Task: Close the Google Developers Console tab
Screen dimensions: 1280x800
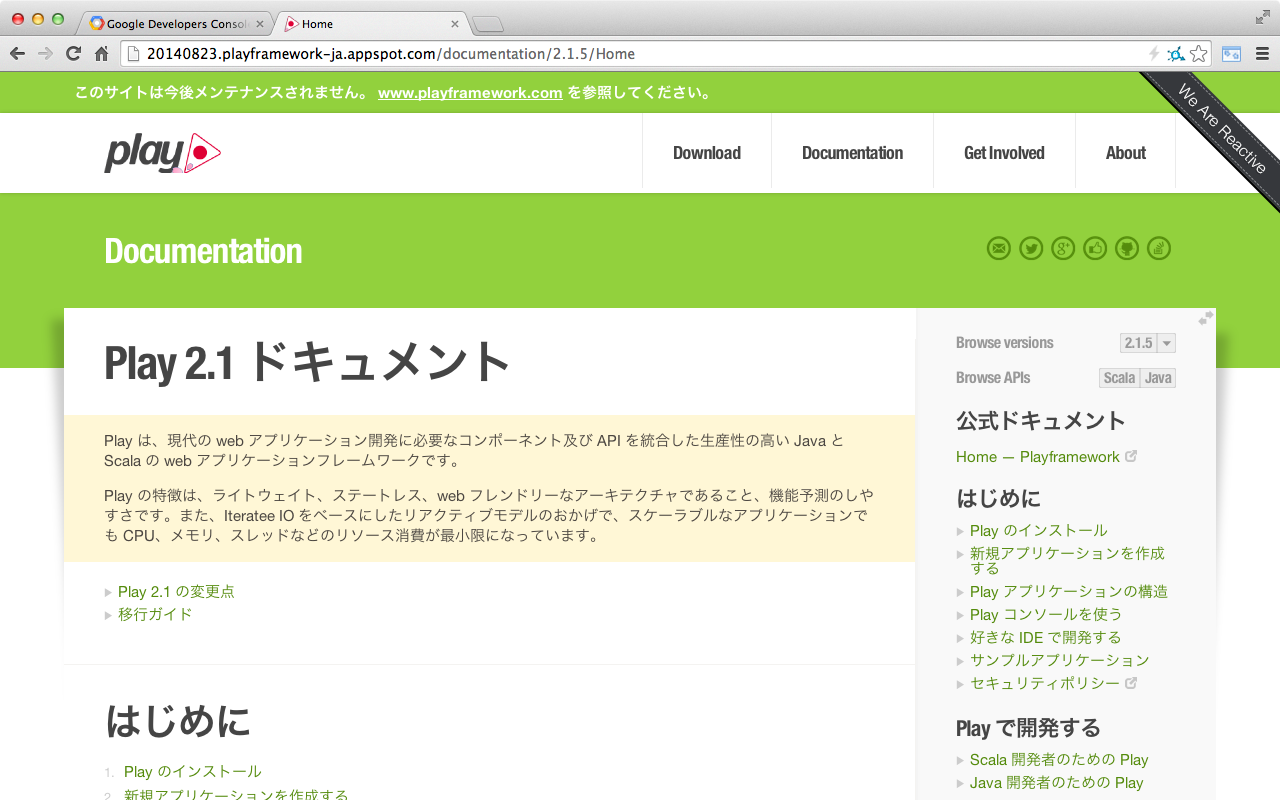Action: [260, 24]
